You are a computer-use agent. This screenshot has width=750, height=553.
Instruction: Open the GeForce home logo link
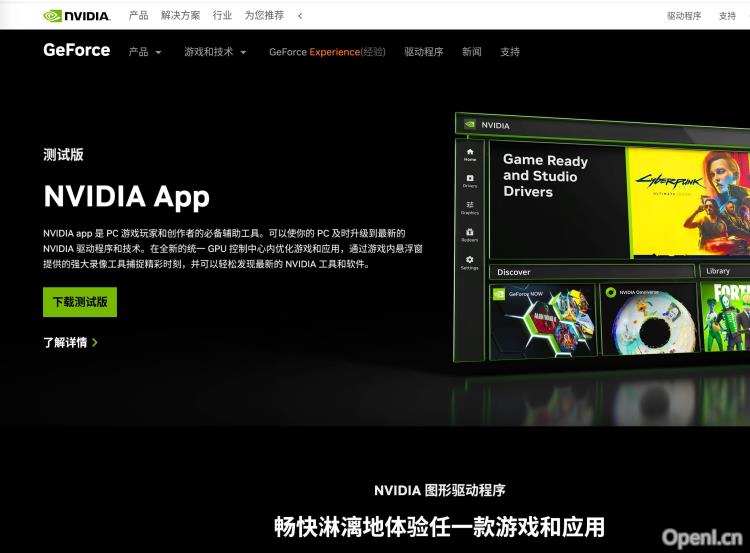coord(77,50)
